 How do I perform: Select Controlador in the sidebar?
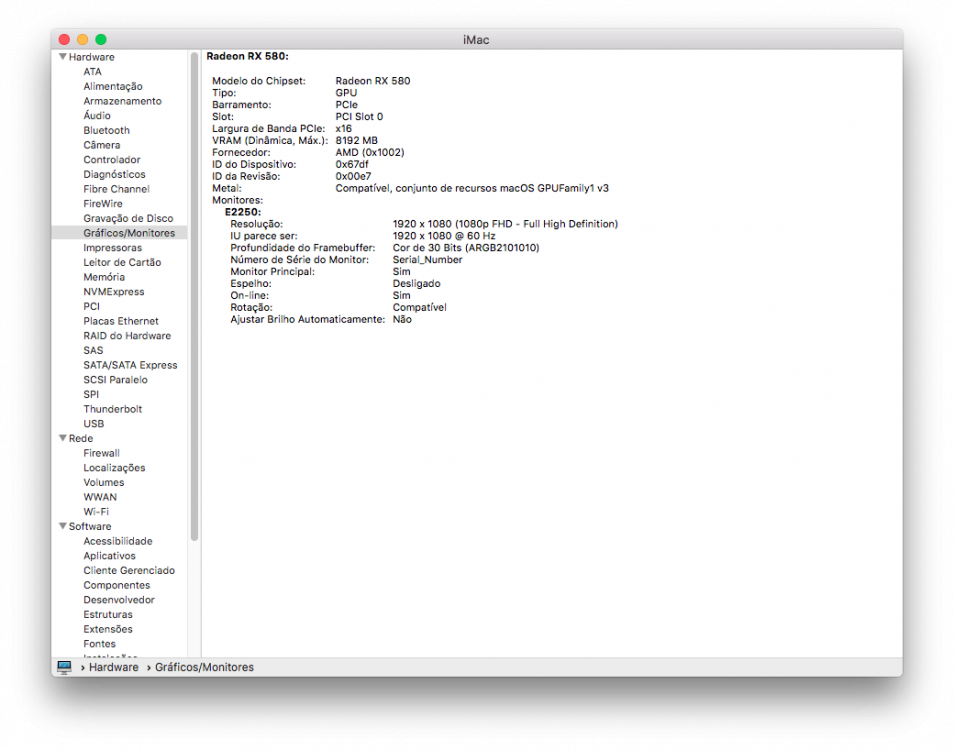pyautogui.click(x=112, y=159)
